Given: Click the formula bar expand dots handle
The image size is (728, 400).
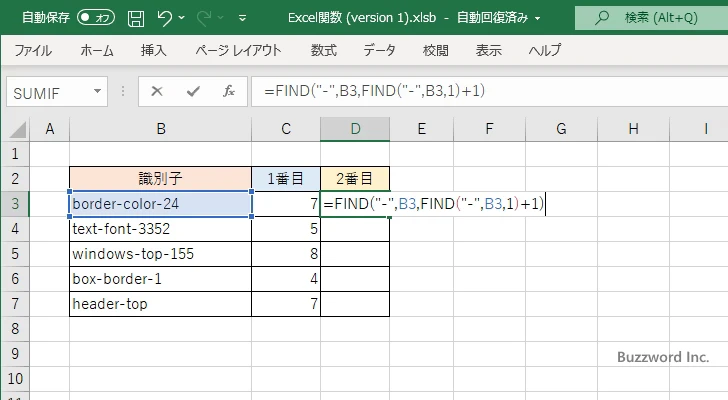Looking at the screenshot, I should (x=123, y=91).
